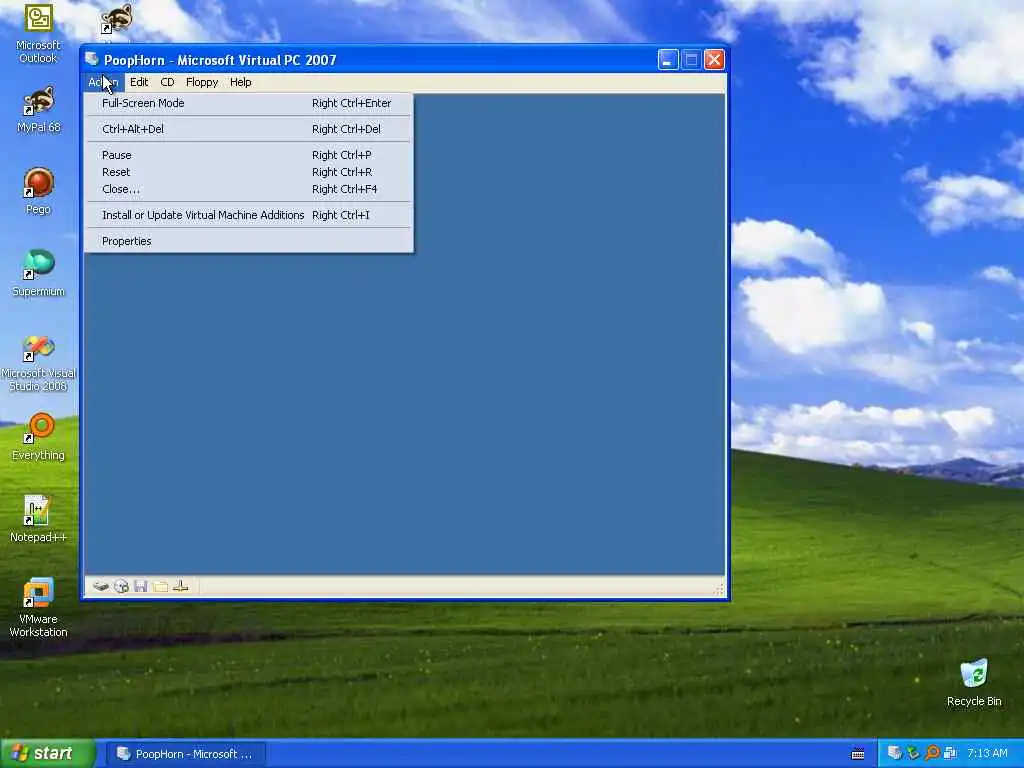This screenshot has height=768, width=1024.
Task: Open Properties from the Action menu
Action: [248, 241]
